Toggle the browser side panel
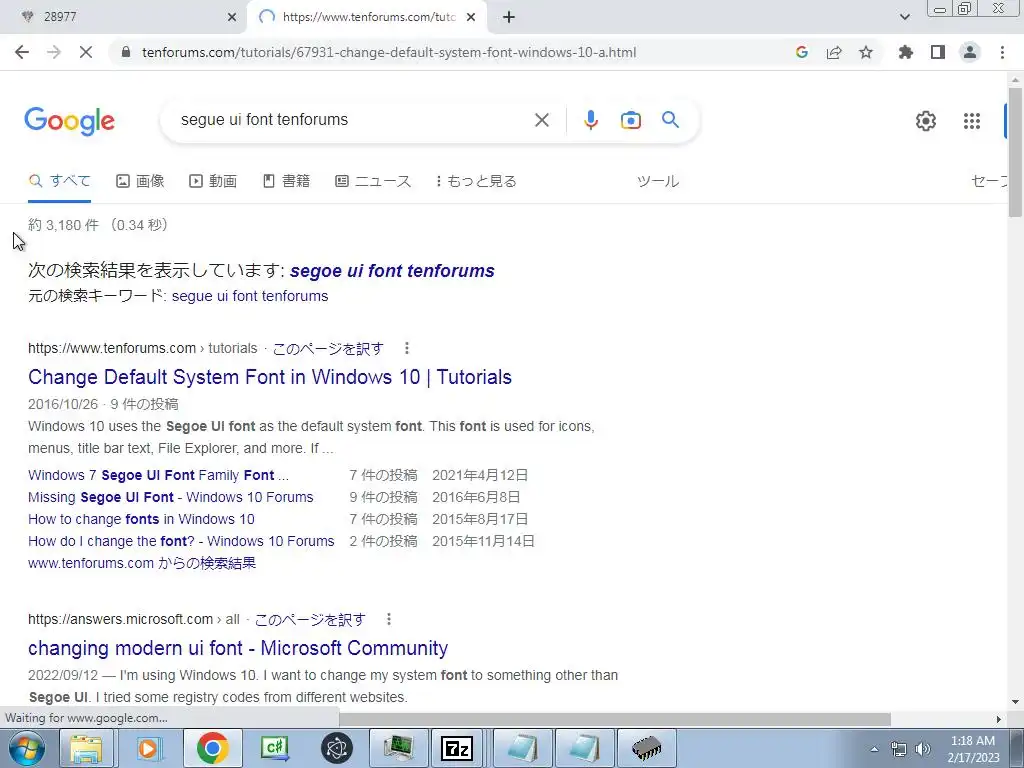1024x768 pixels. click(938, 52)
